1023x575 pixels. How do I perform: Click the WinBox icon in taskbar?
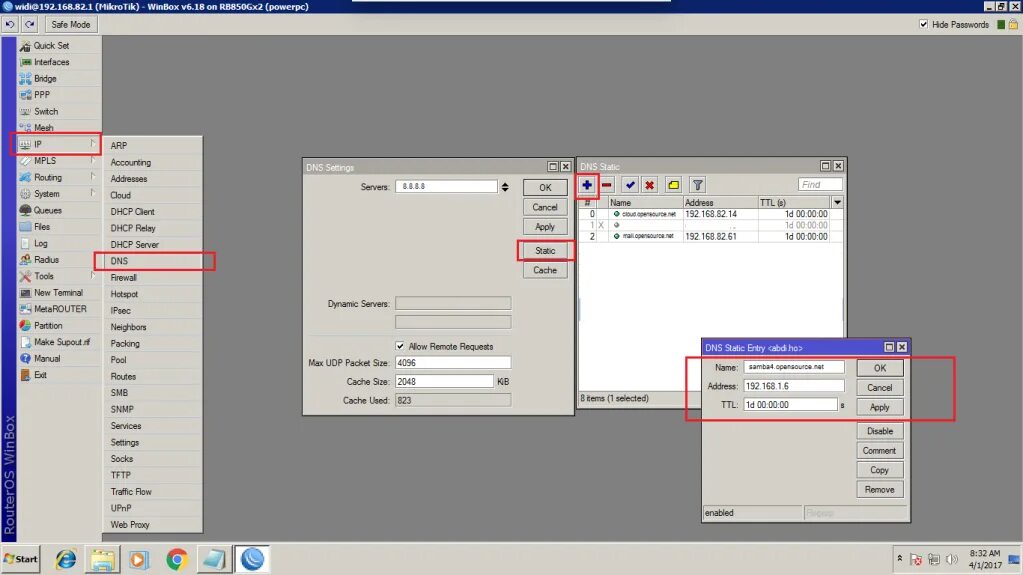point(252,559)
